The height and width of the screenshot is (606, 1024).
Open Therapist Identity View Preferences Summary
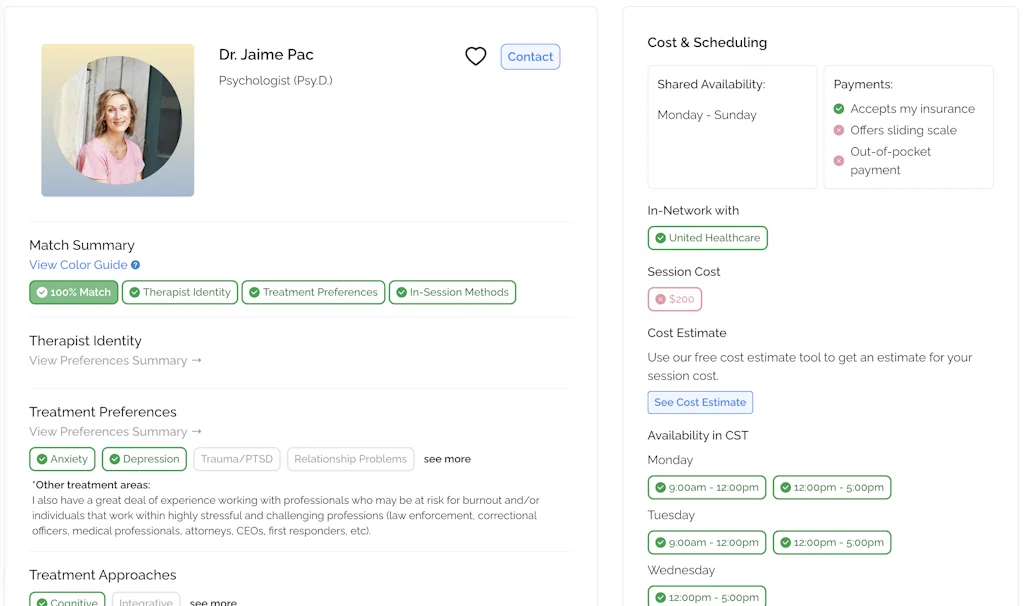click(x=115, y=361)
